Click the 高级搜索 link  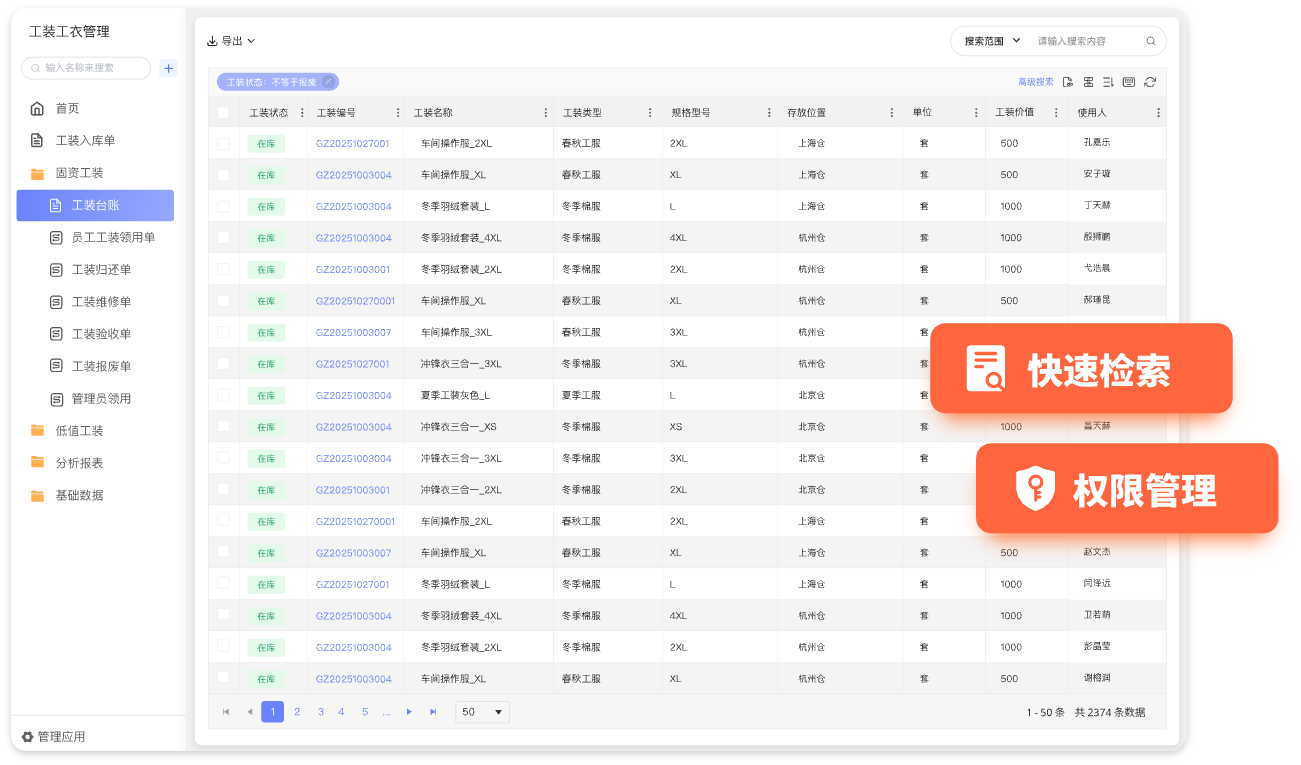1035,82
